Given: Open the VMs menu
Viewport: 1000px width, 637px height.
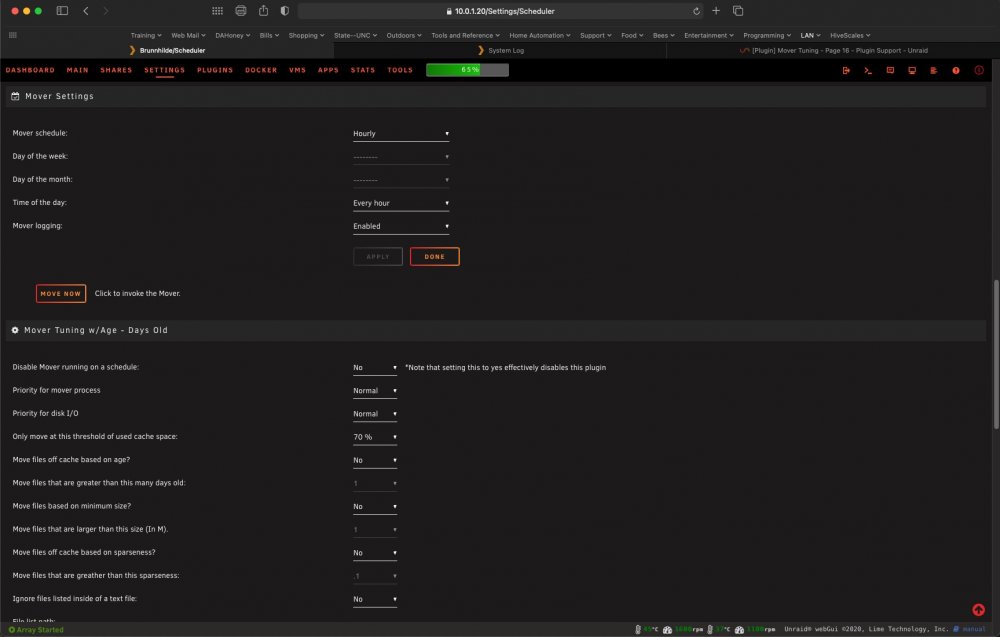Looking at the screenshot, I should [x=297, y=70].
